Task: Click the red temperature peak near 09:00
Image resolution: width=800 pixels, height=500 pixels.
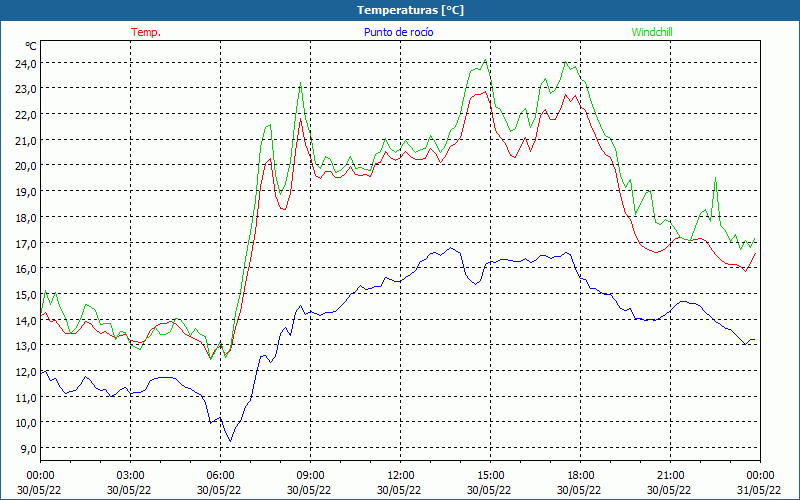Action: point(301,118)
